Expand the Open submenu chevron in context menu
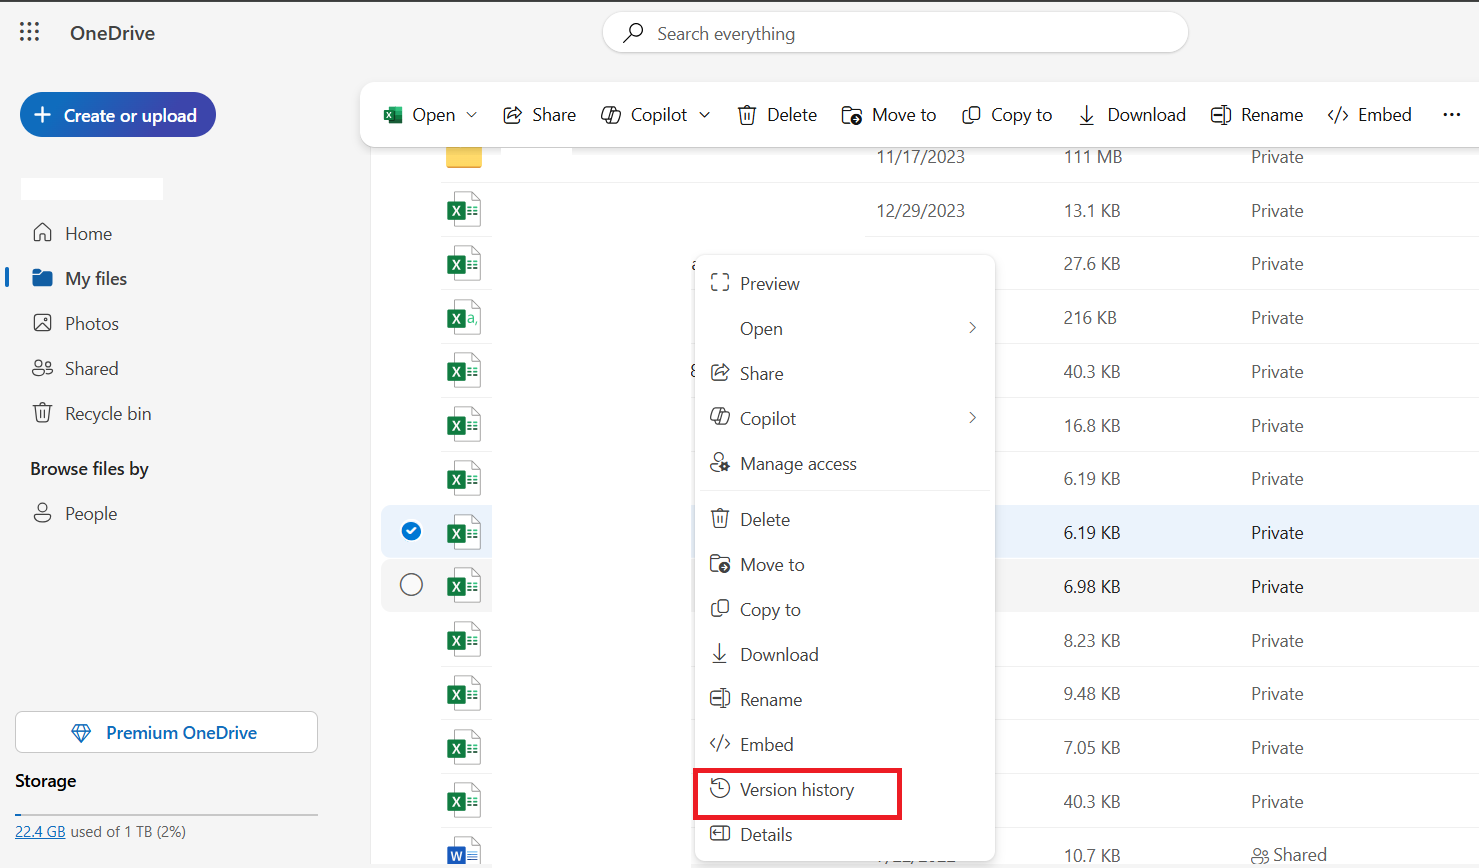The image size is (1479, 868). click(972, 328)
